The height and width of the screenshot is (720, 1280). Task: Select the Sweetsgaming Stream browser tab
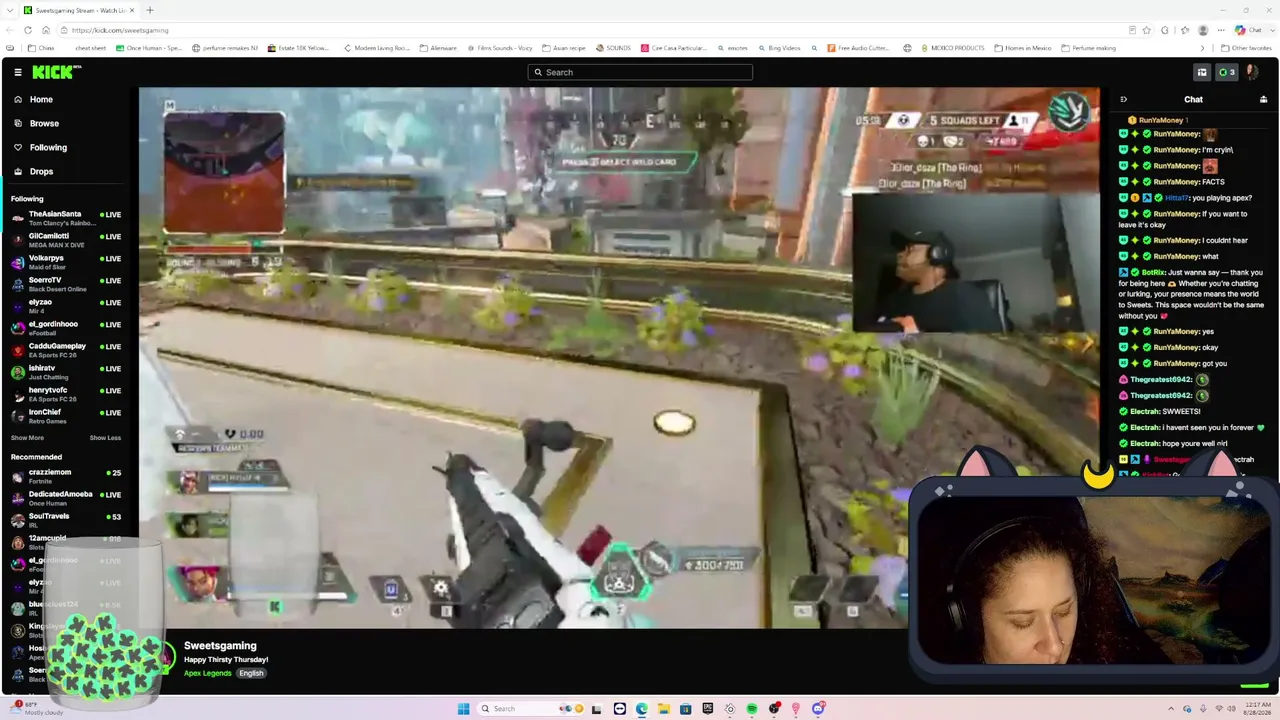click(79, 10)
